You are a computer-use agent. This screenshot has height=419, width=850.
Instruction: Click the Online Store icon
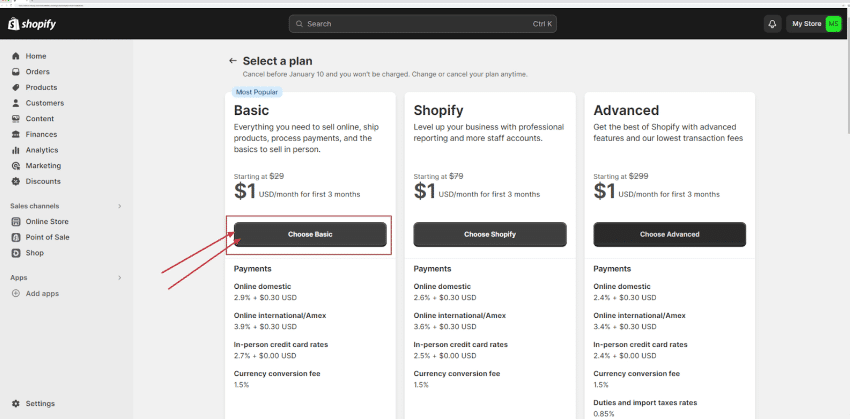pos(16,222)
